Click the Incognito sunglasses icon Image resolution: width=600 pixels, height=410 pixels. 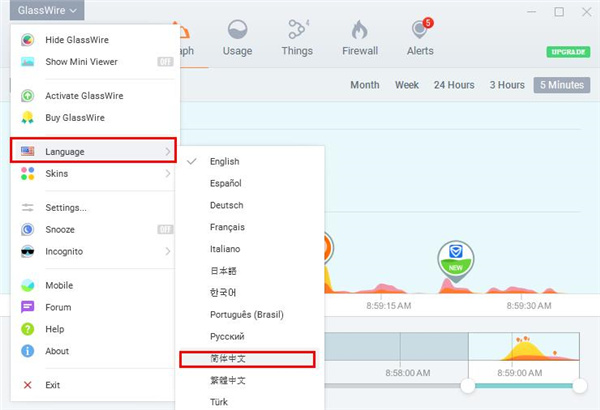pos(28,252)
